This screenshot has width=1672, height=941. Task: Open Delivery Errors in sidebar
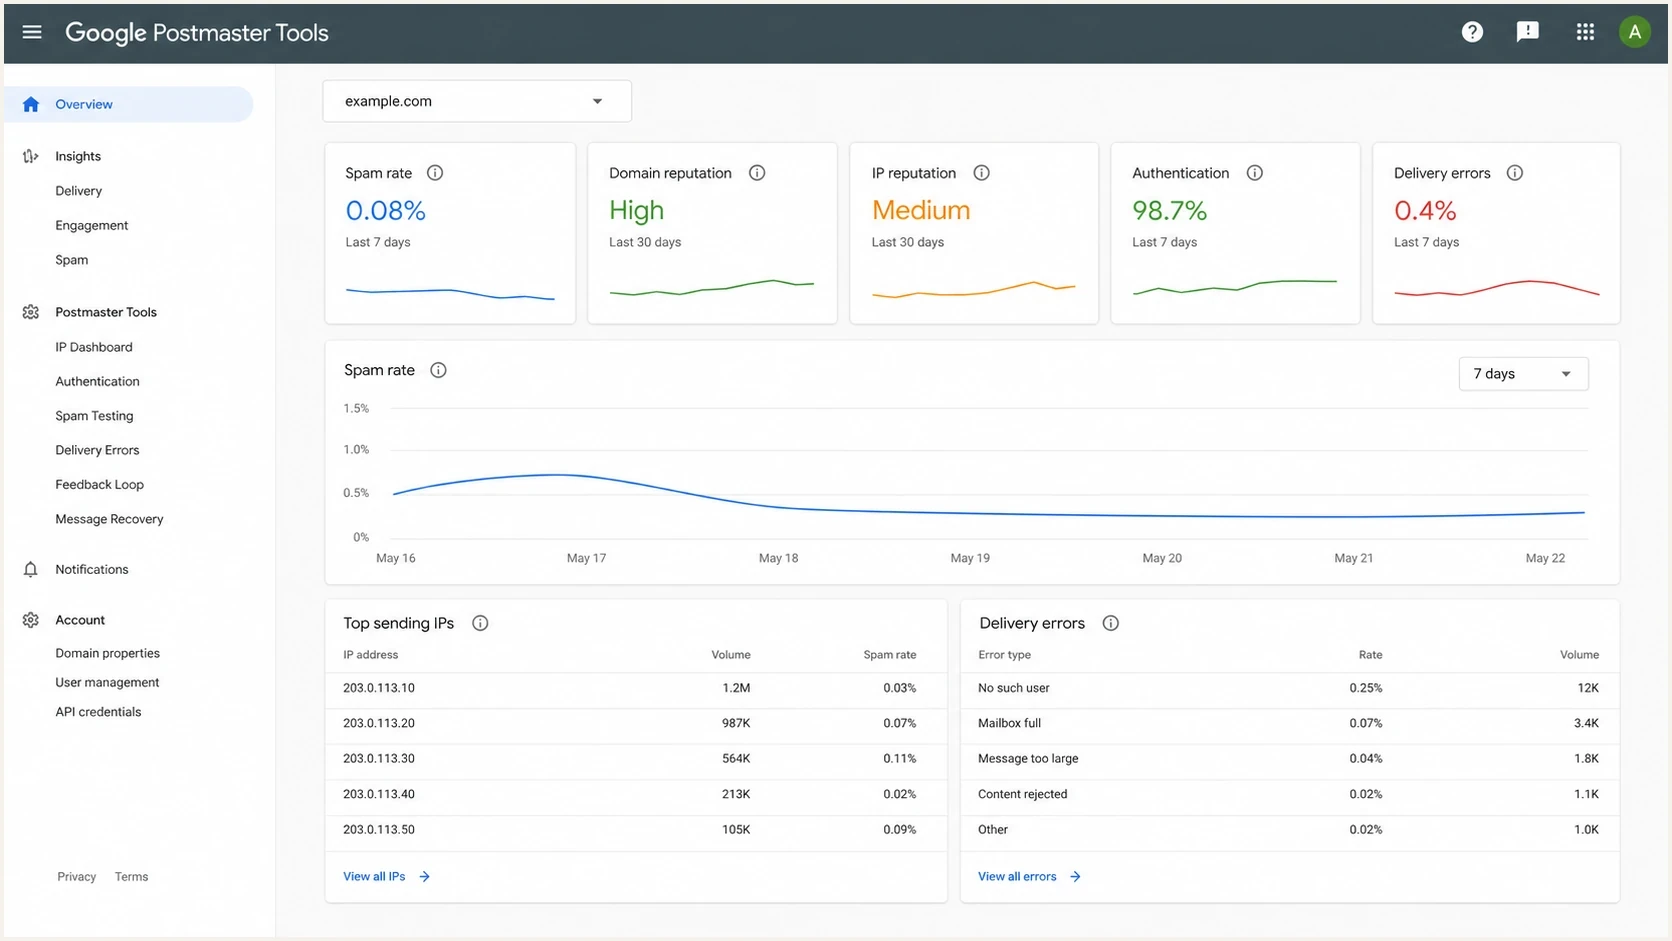(97, 450)
